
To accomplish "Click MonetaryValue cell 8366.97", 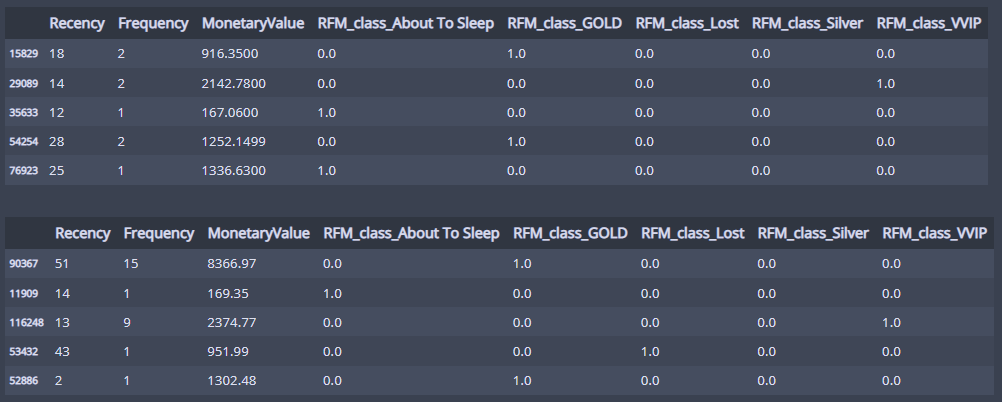I will point(231,263).
